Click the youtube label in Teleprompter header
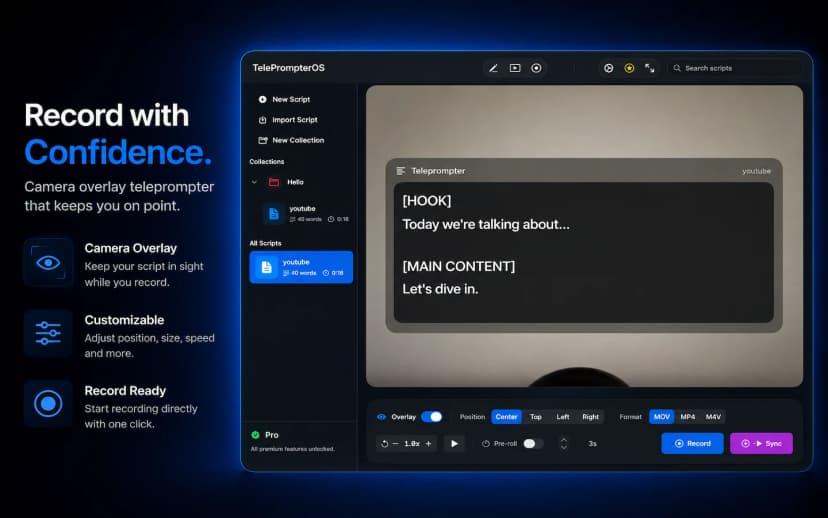The width and height of the screenshot is (828, 518). coord(756,171)
